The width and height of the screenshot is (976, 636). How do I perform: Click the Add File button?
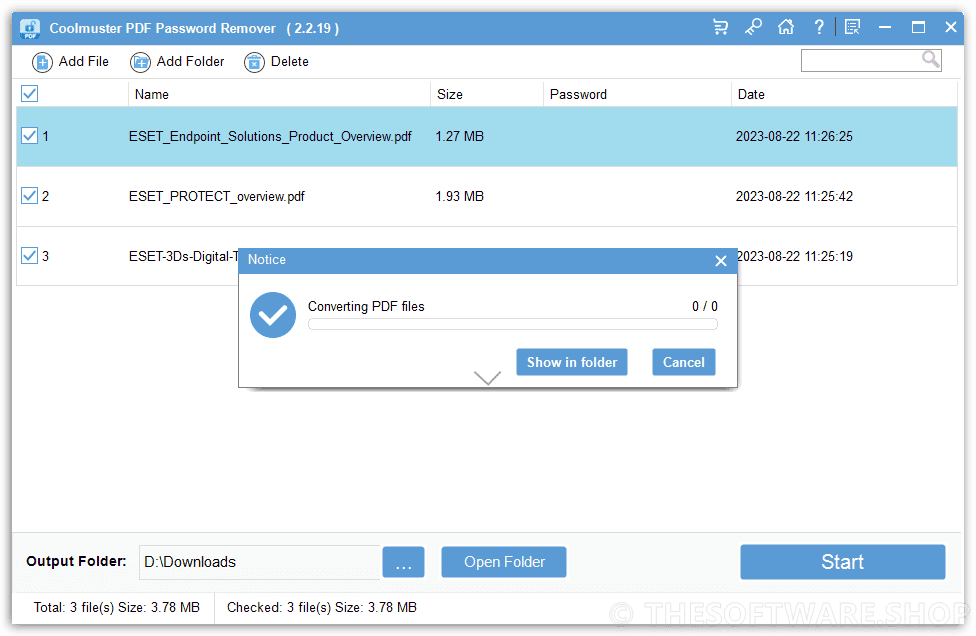pyautogui.click(x=70, y=62)
